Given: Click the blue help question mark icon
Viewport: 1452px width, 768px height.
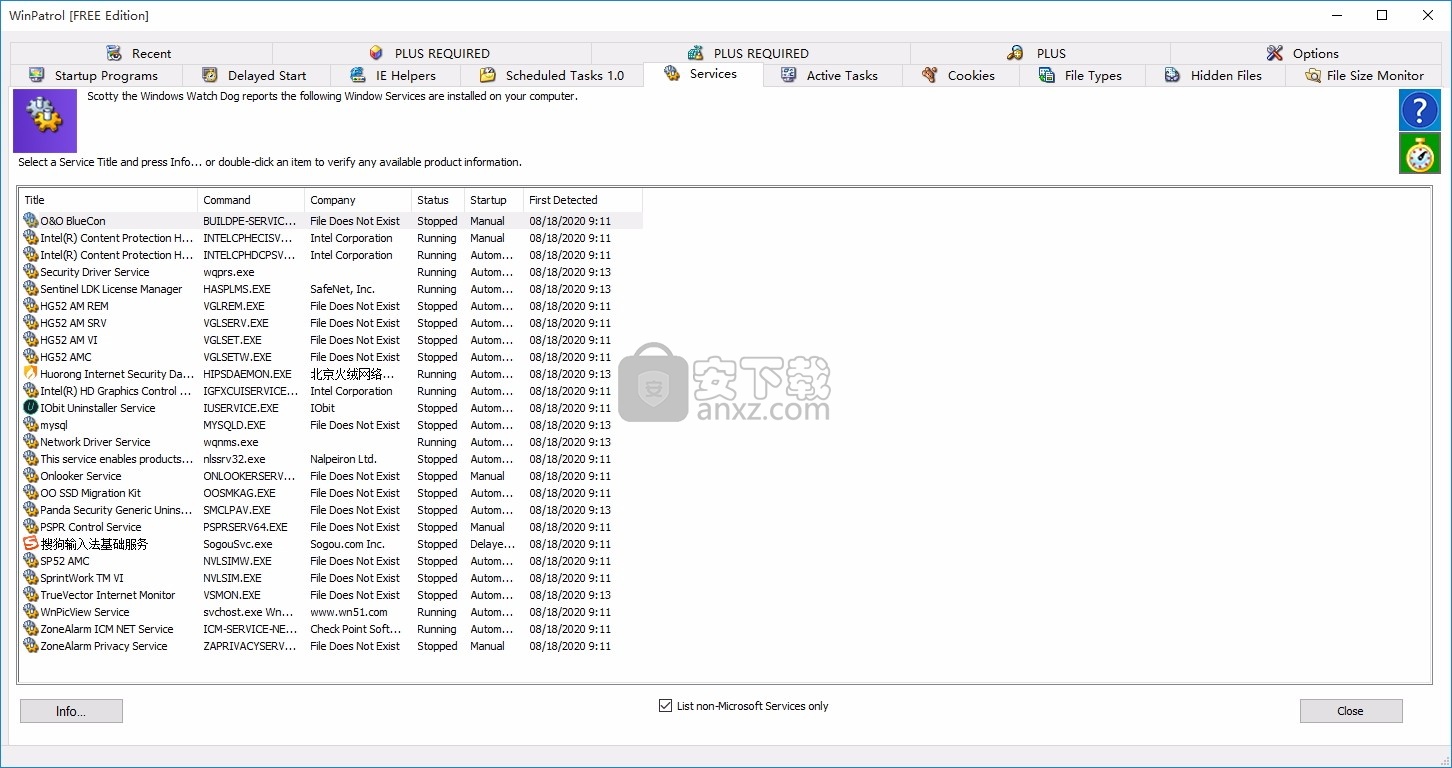Looking at the screenshot, I should click(1419, 110).
